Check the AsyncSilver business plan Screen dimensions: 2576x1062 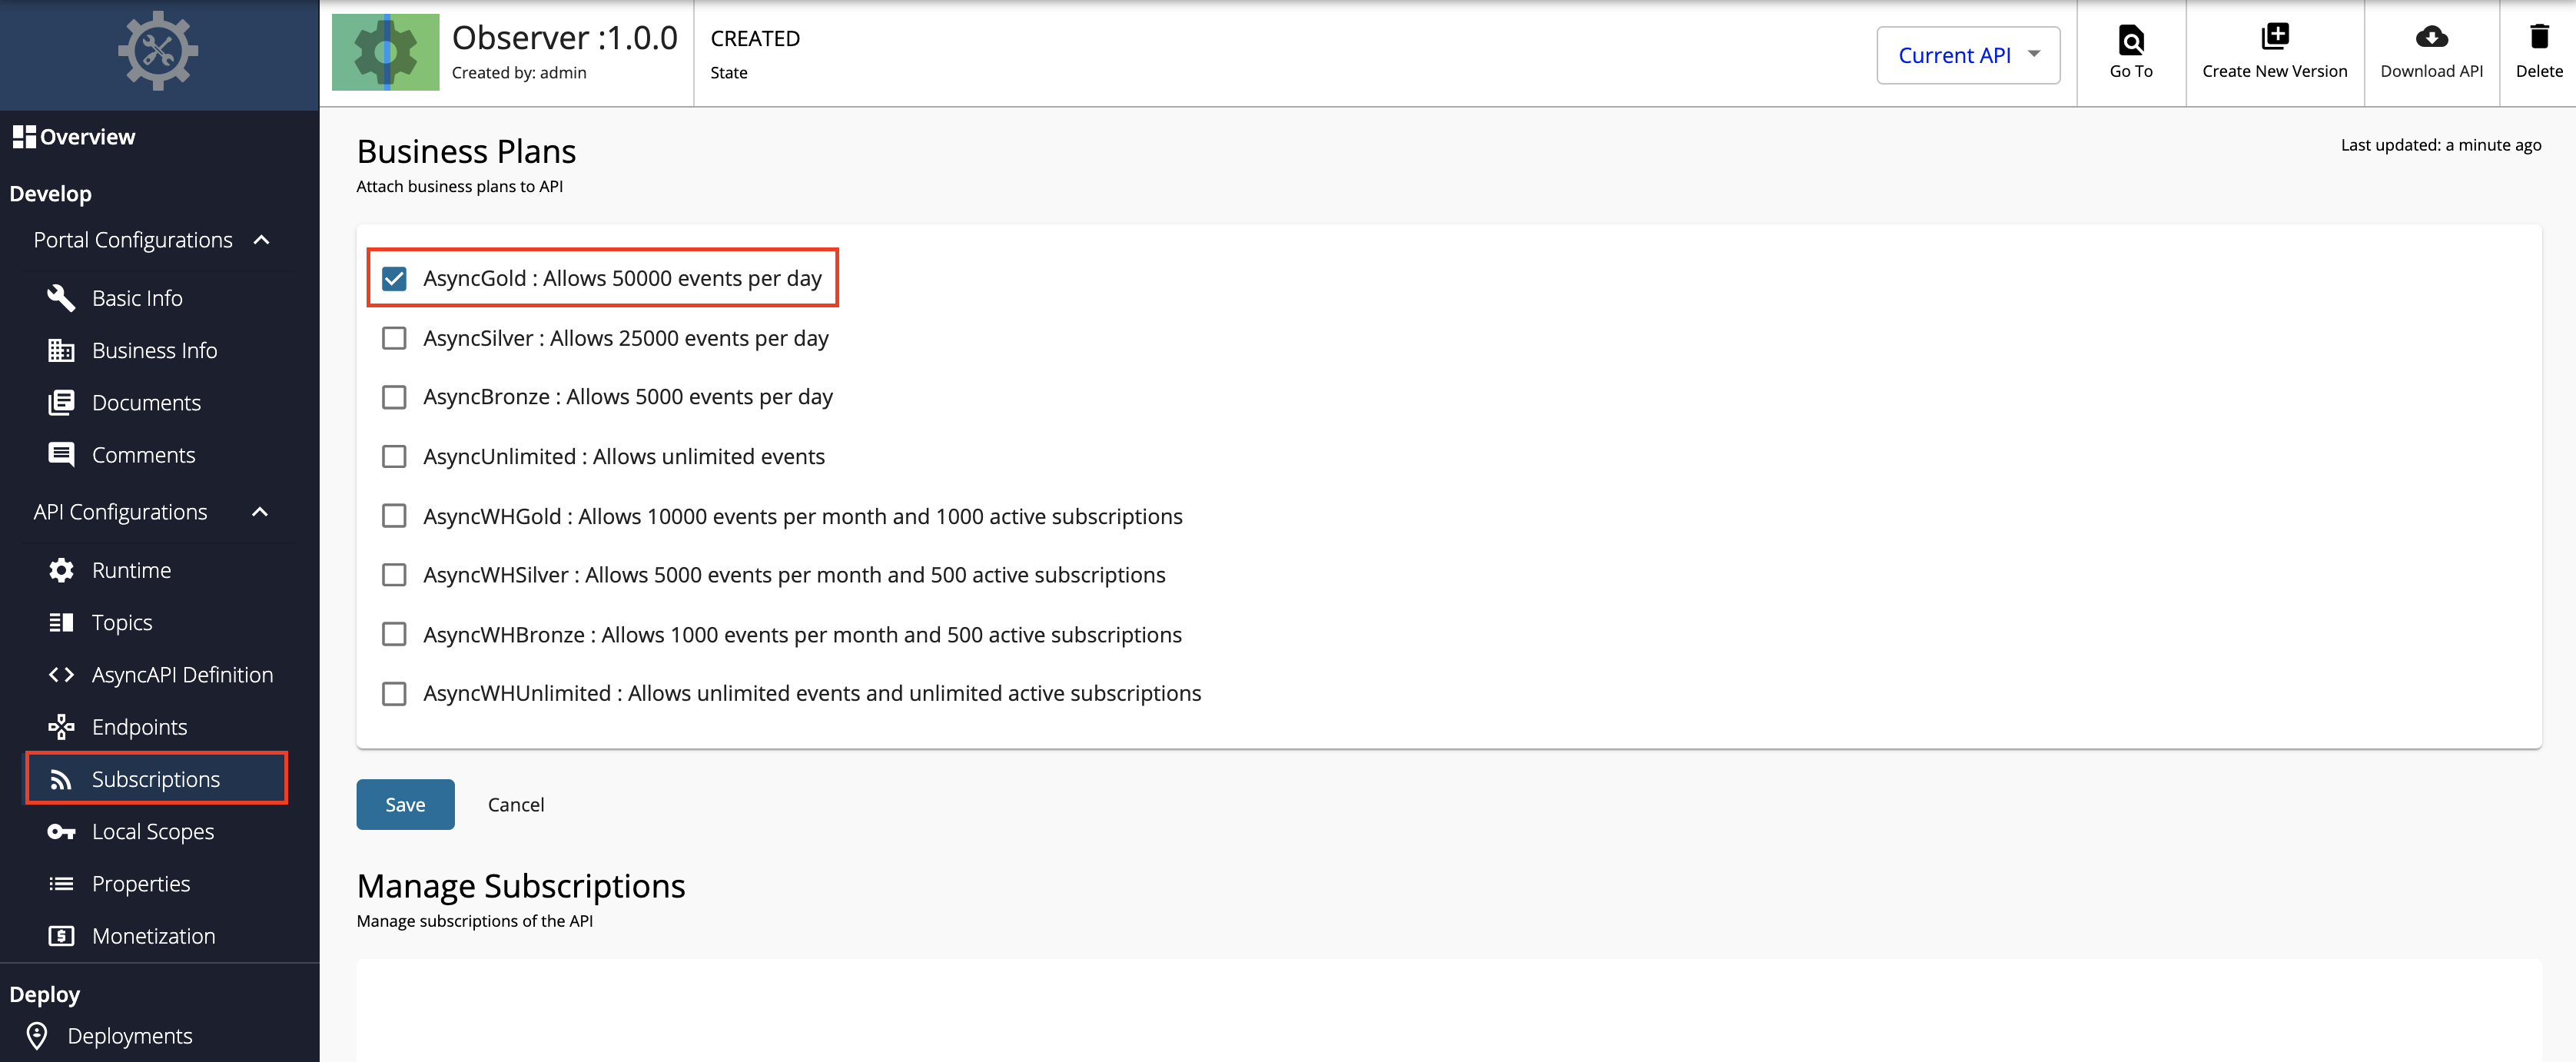click(394, 338)
